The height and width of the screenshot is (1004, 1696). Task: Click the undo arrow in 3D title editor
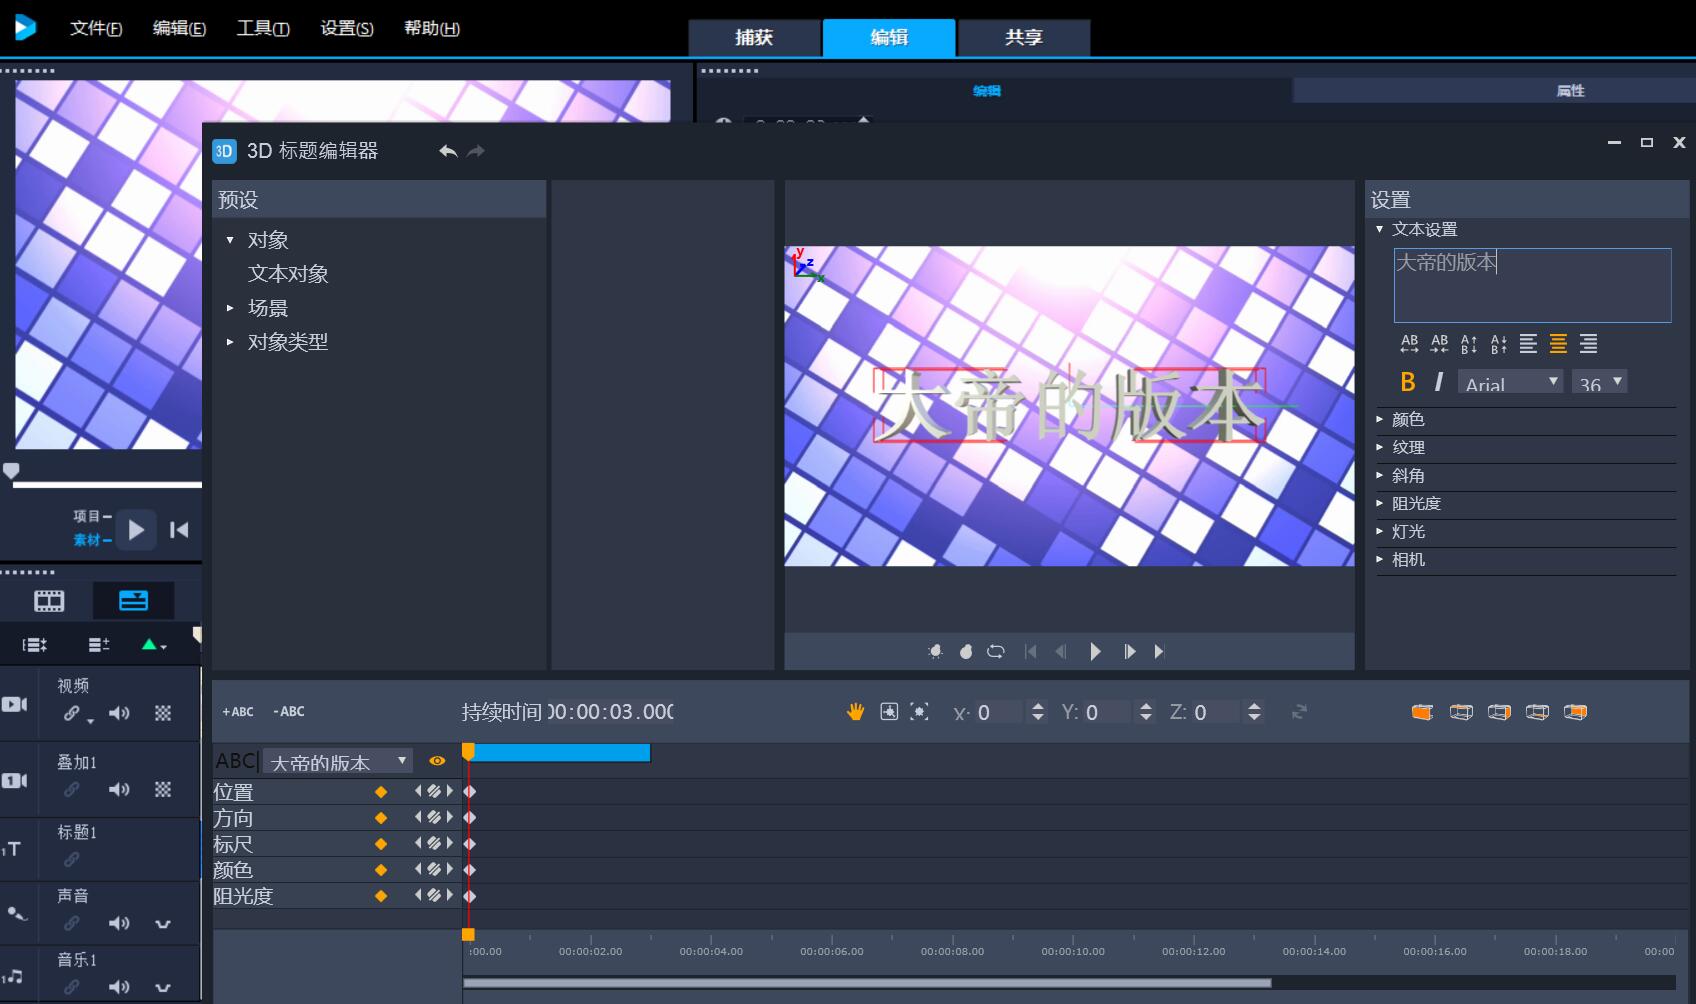448,151
